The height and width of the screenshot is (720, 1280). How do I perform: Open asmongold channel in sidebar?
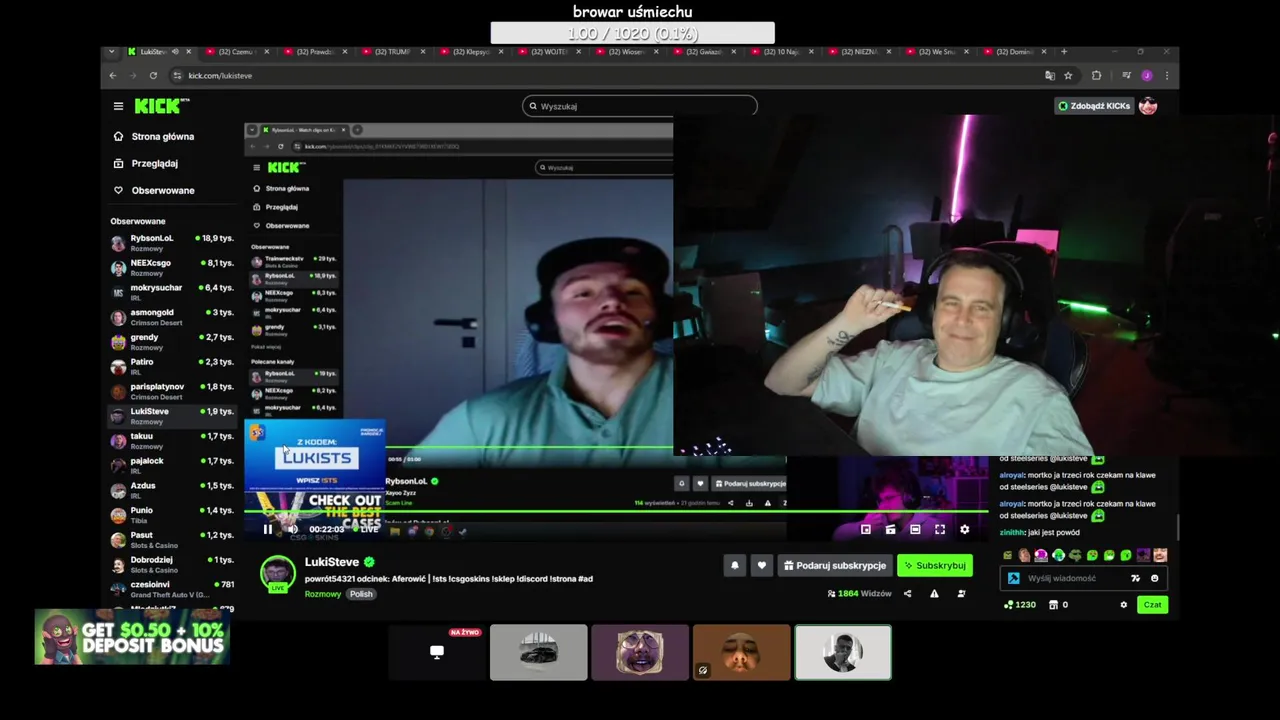(x=172, y=317)
